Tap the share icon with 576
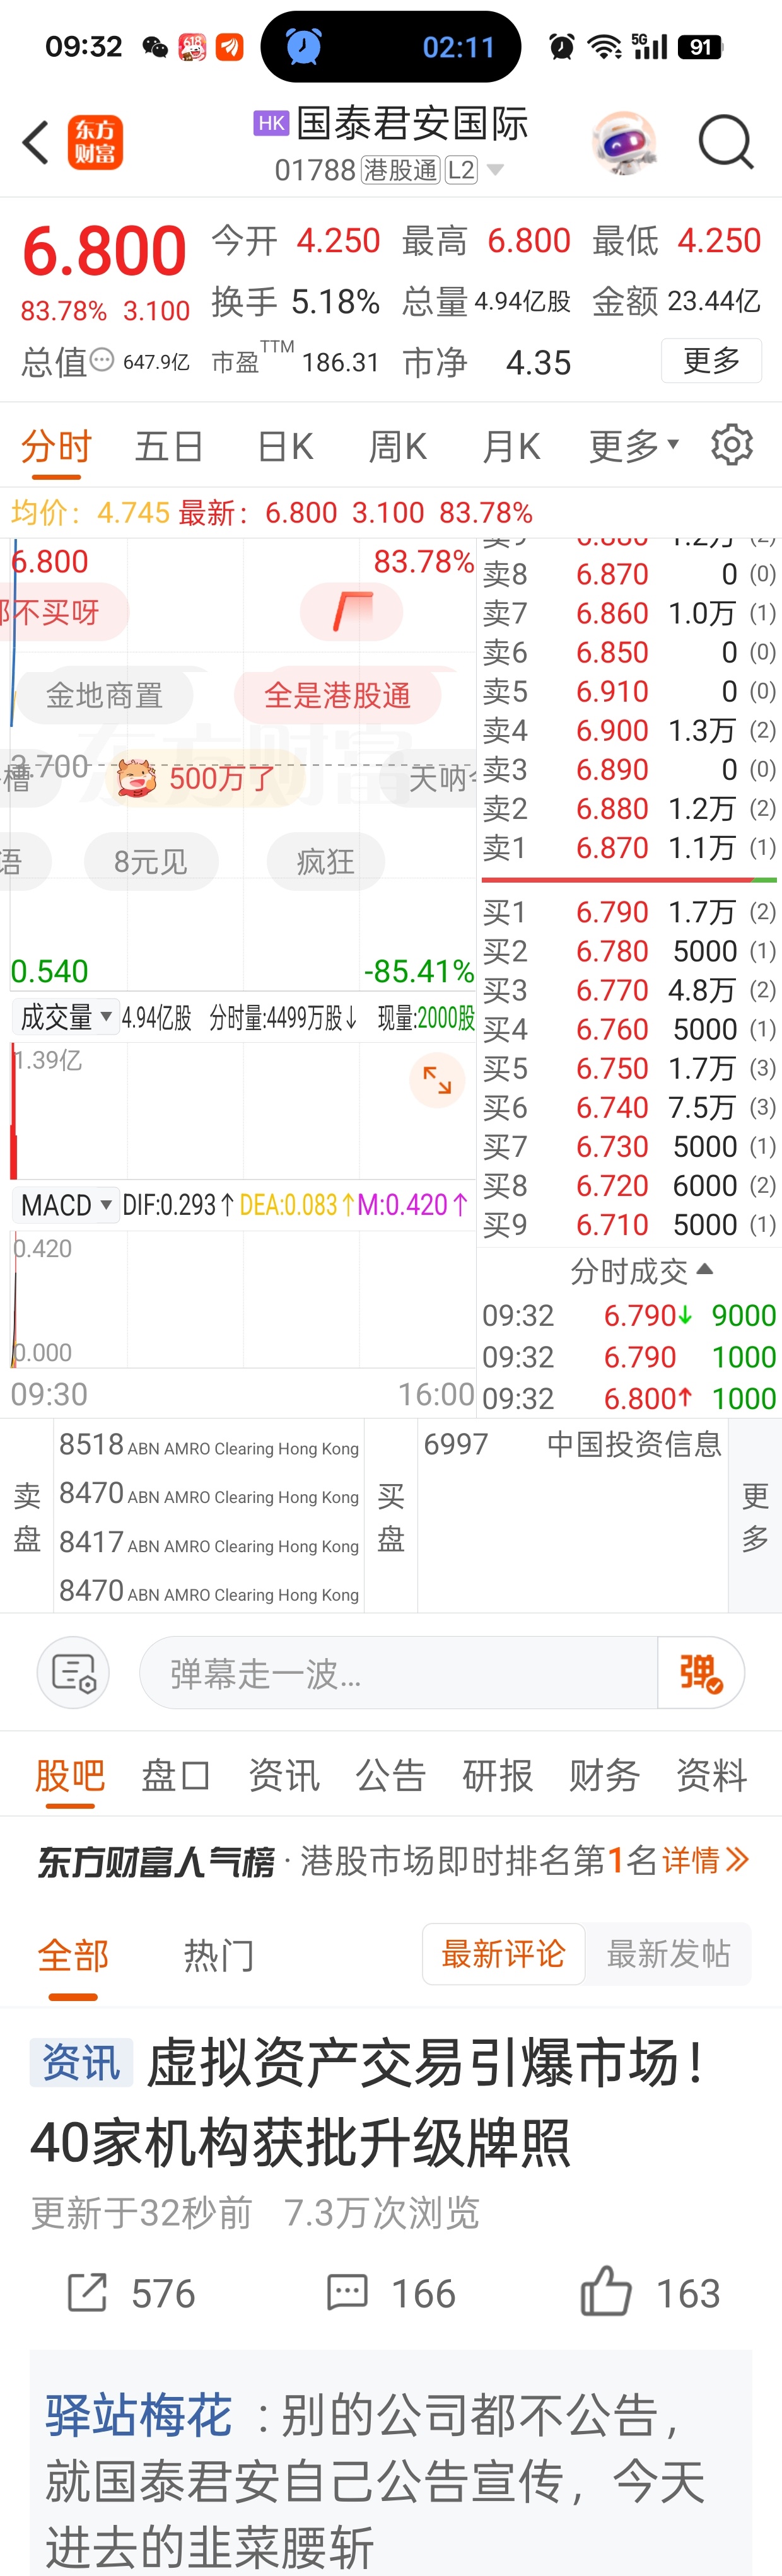Screen dimensions: 782x2576 86,2292
